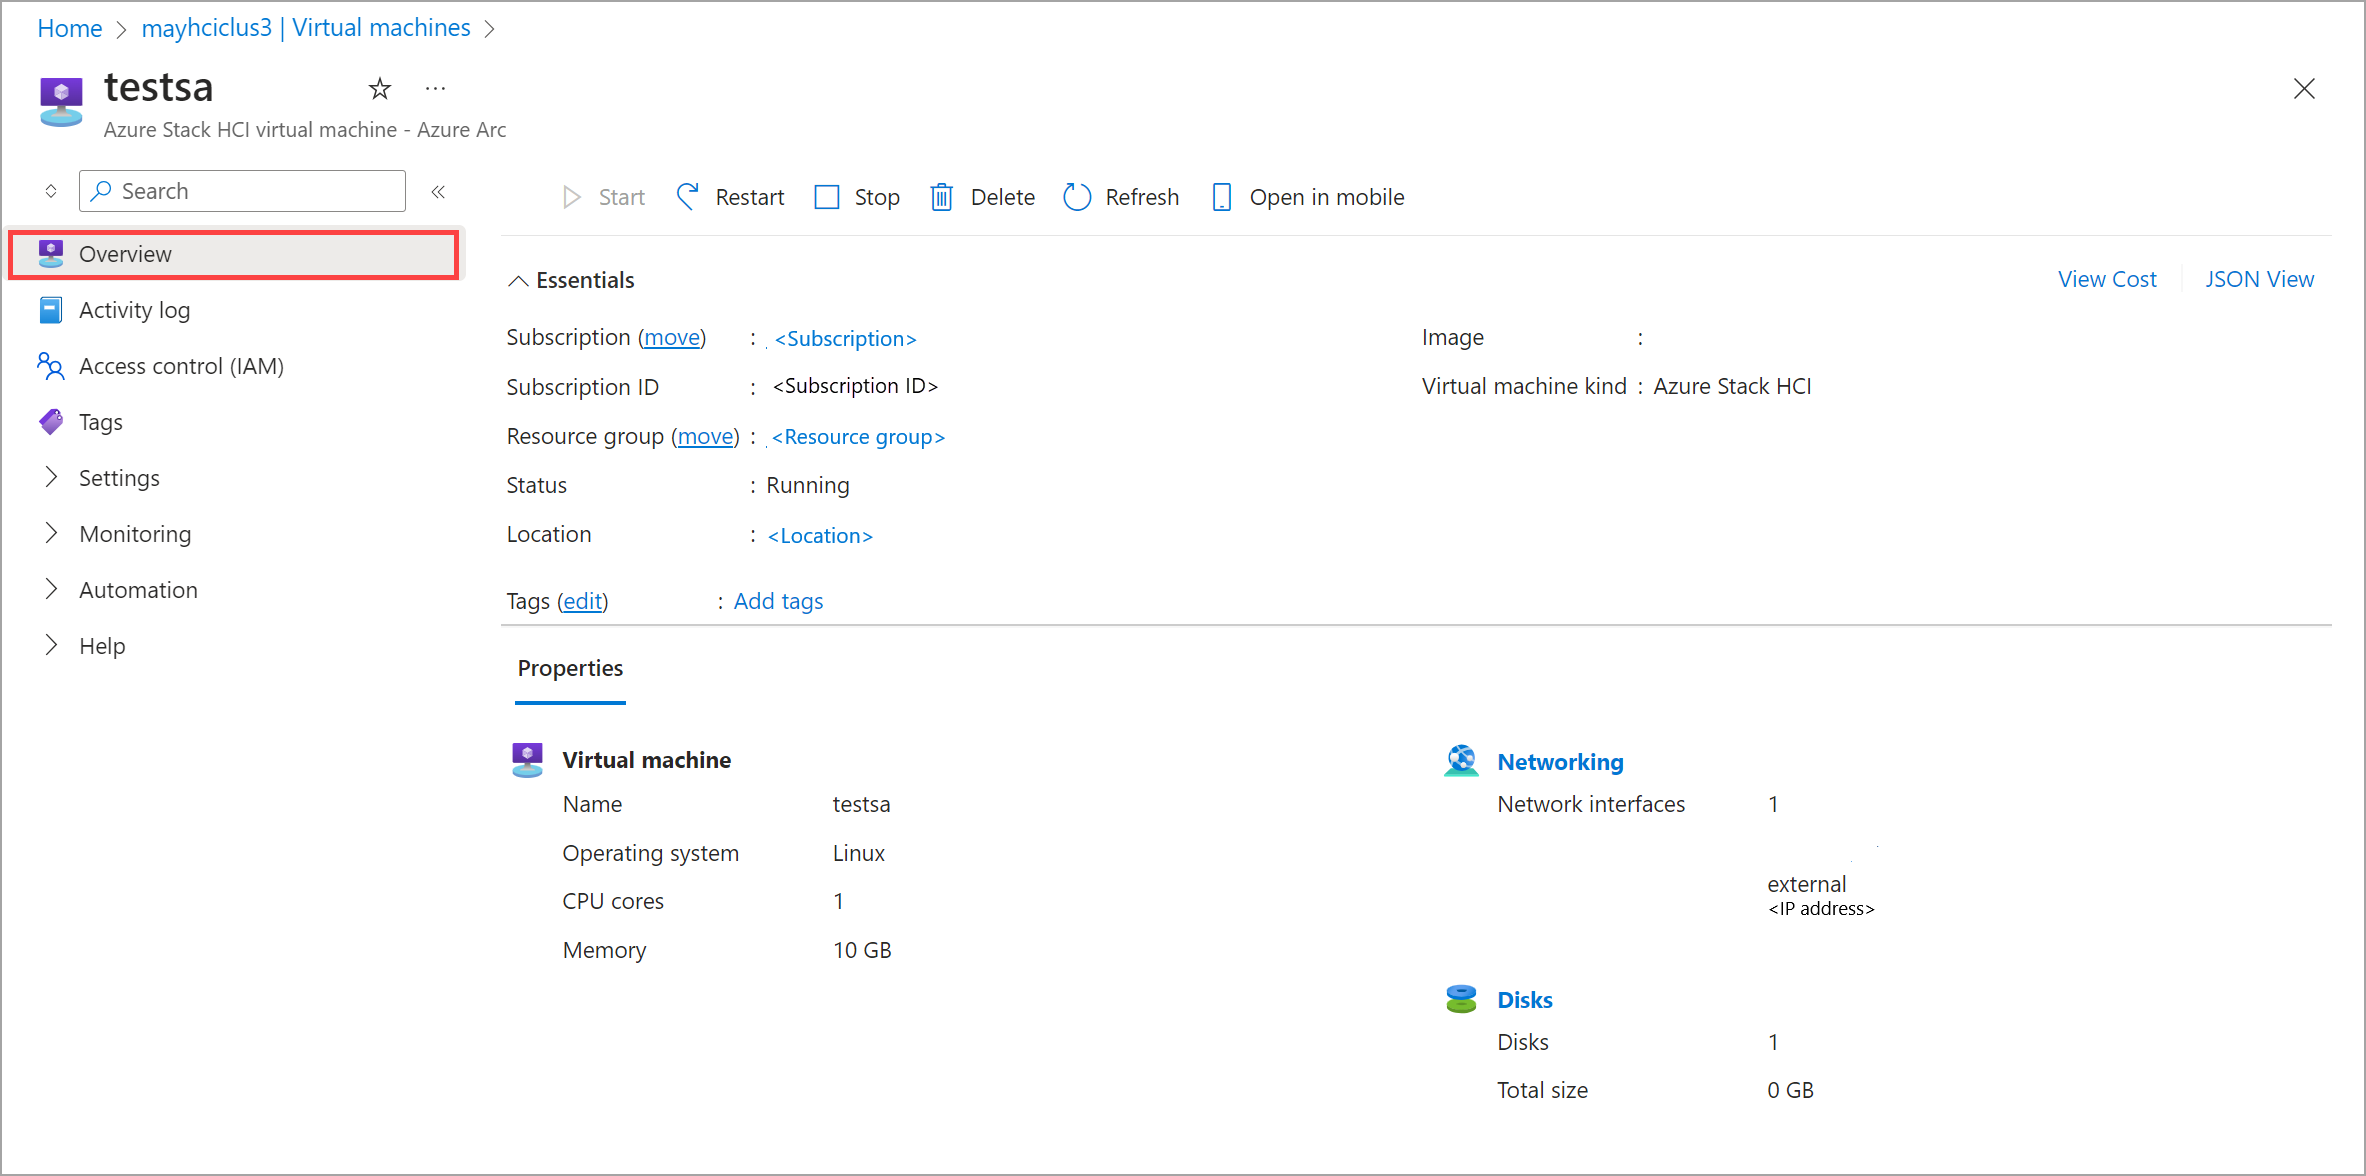Collapse the Essentials section
This screenshot has height=1176, width=2366.
(x=518, y=281)
